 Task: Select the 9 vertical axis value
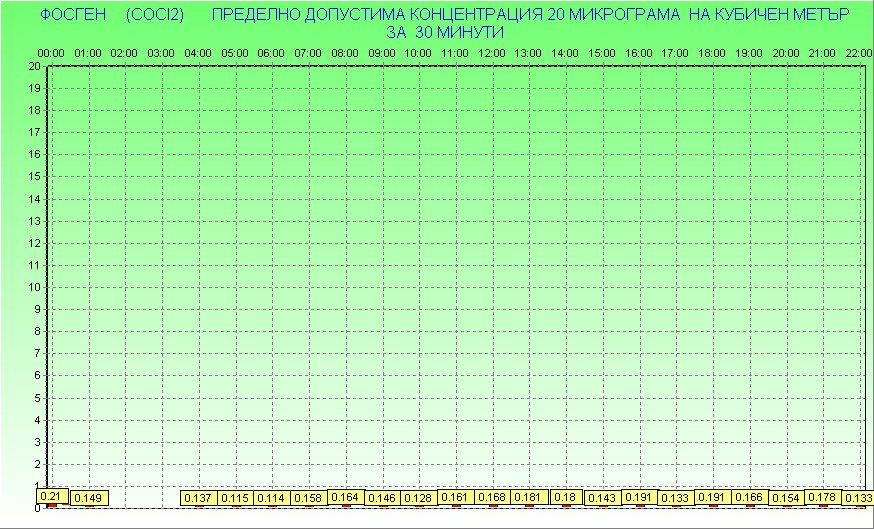coord(37,309)
